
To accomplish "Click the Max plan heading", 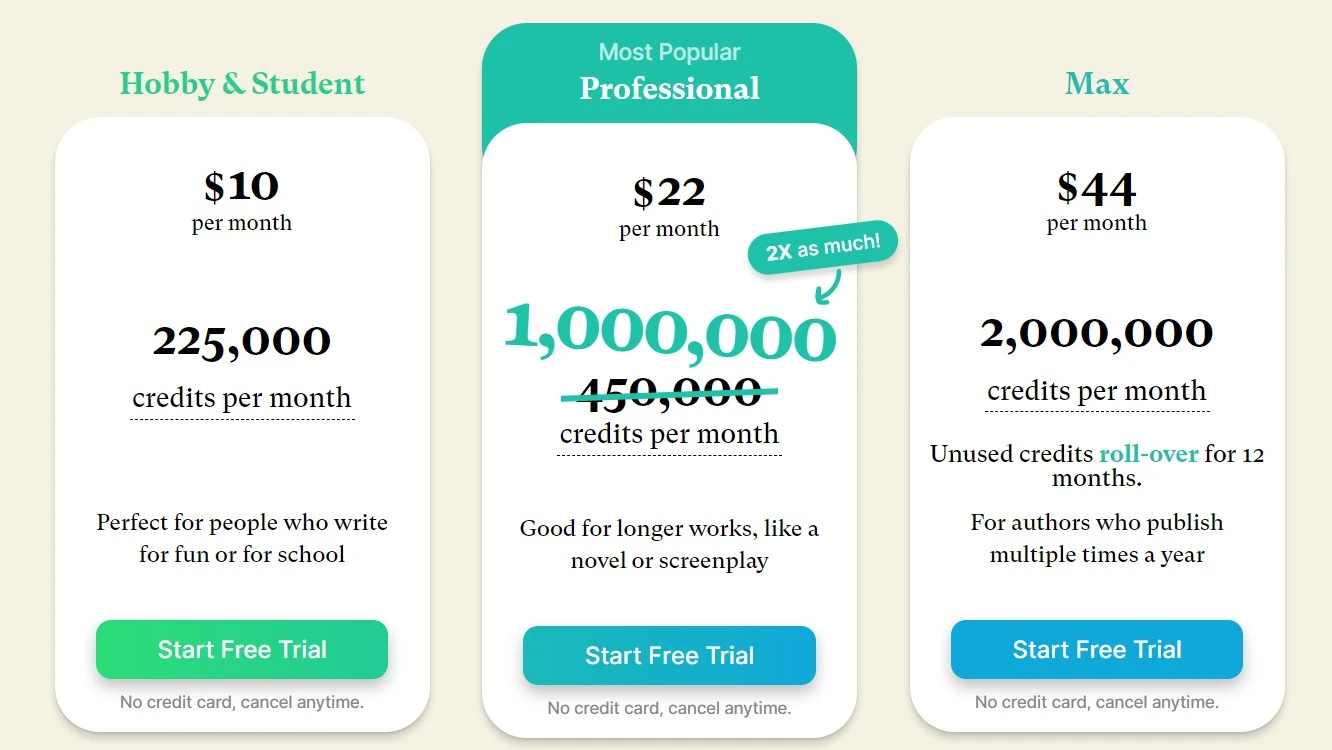I will click(1097, 83).
